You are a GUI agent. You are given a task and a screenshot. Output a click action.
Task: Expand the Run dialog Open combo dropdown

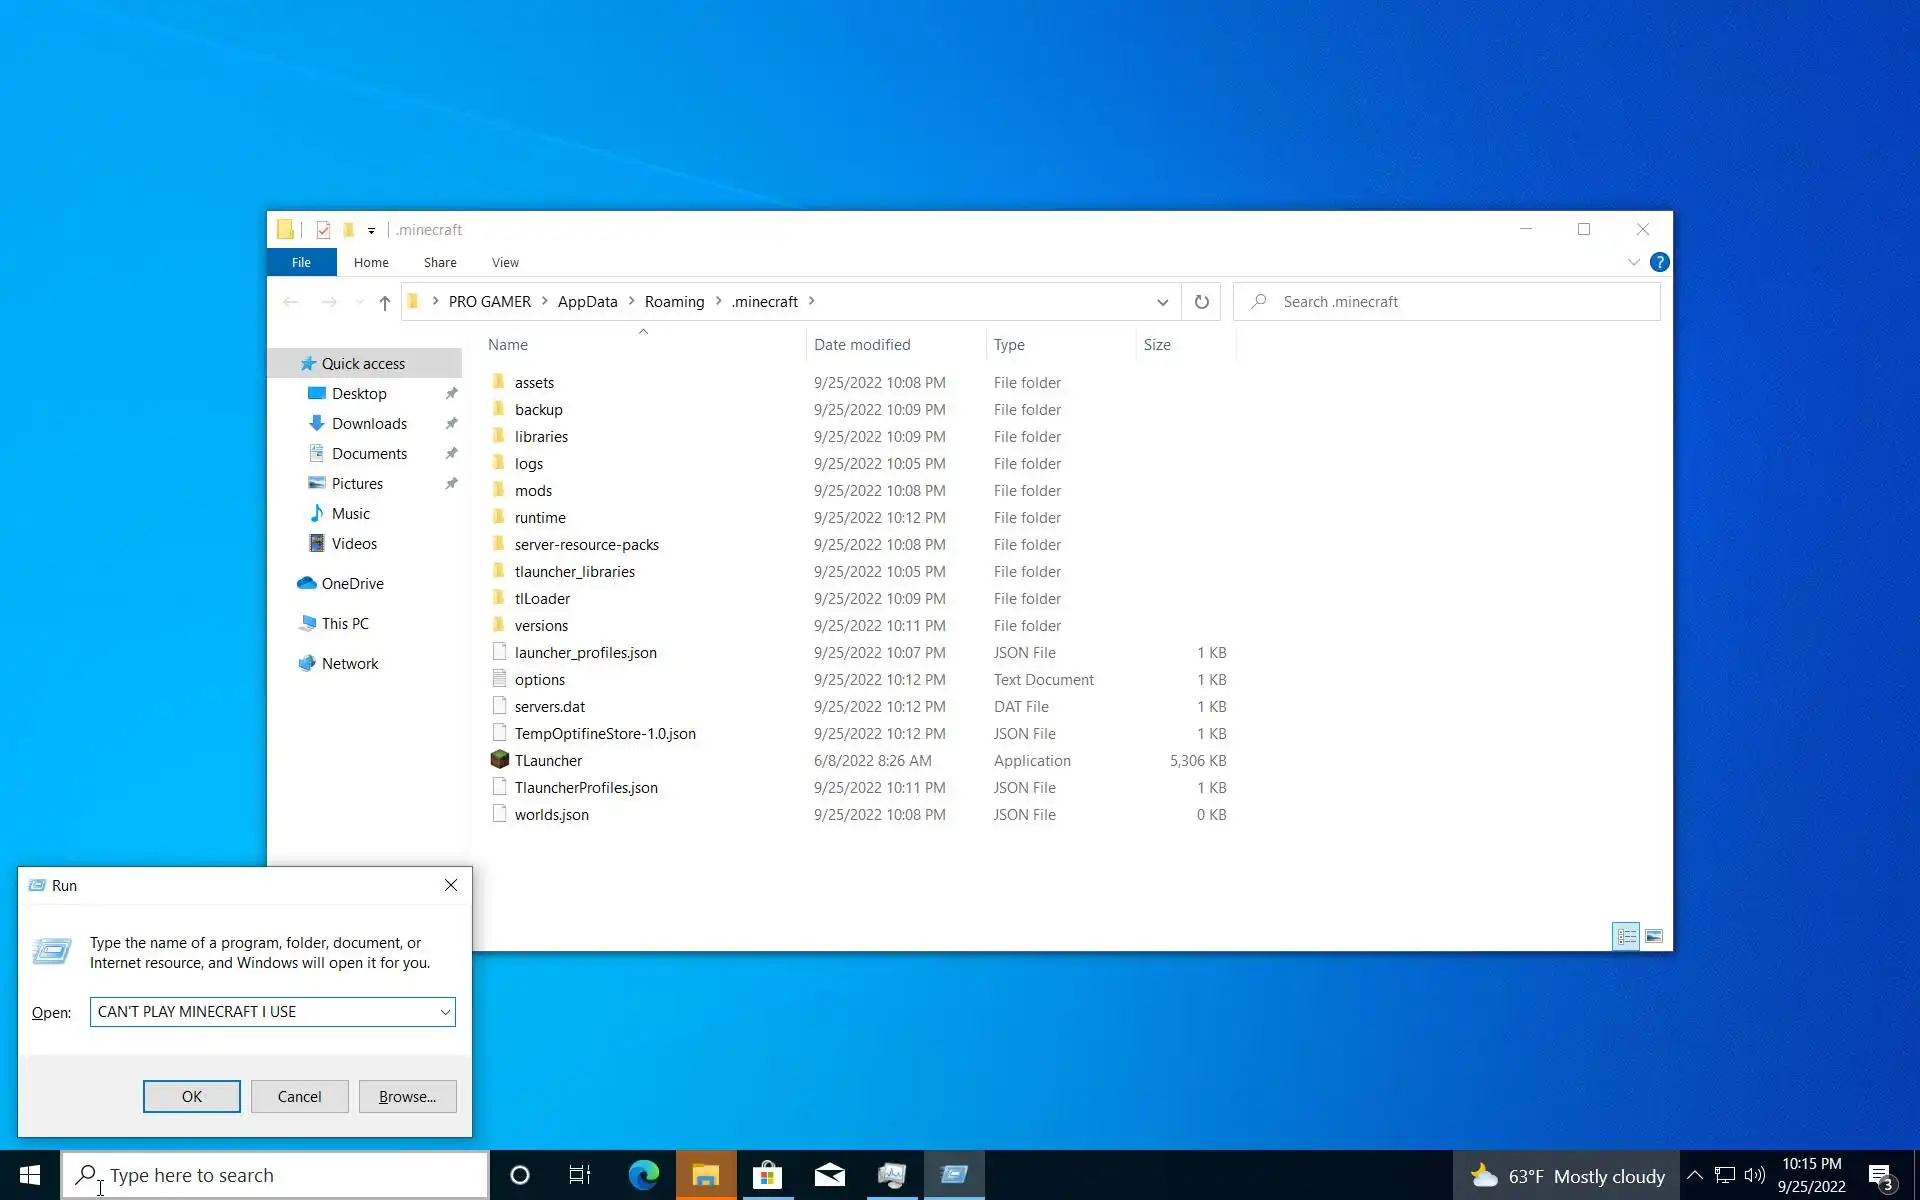pyautogui.click(x=445, y=1012)
